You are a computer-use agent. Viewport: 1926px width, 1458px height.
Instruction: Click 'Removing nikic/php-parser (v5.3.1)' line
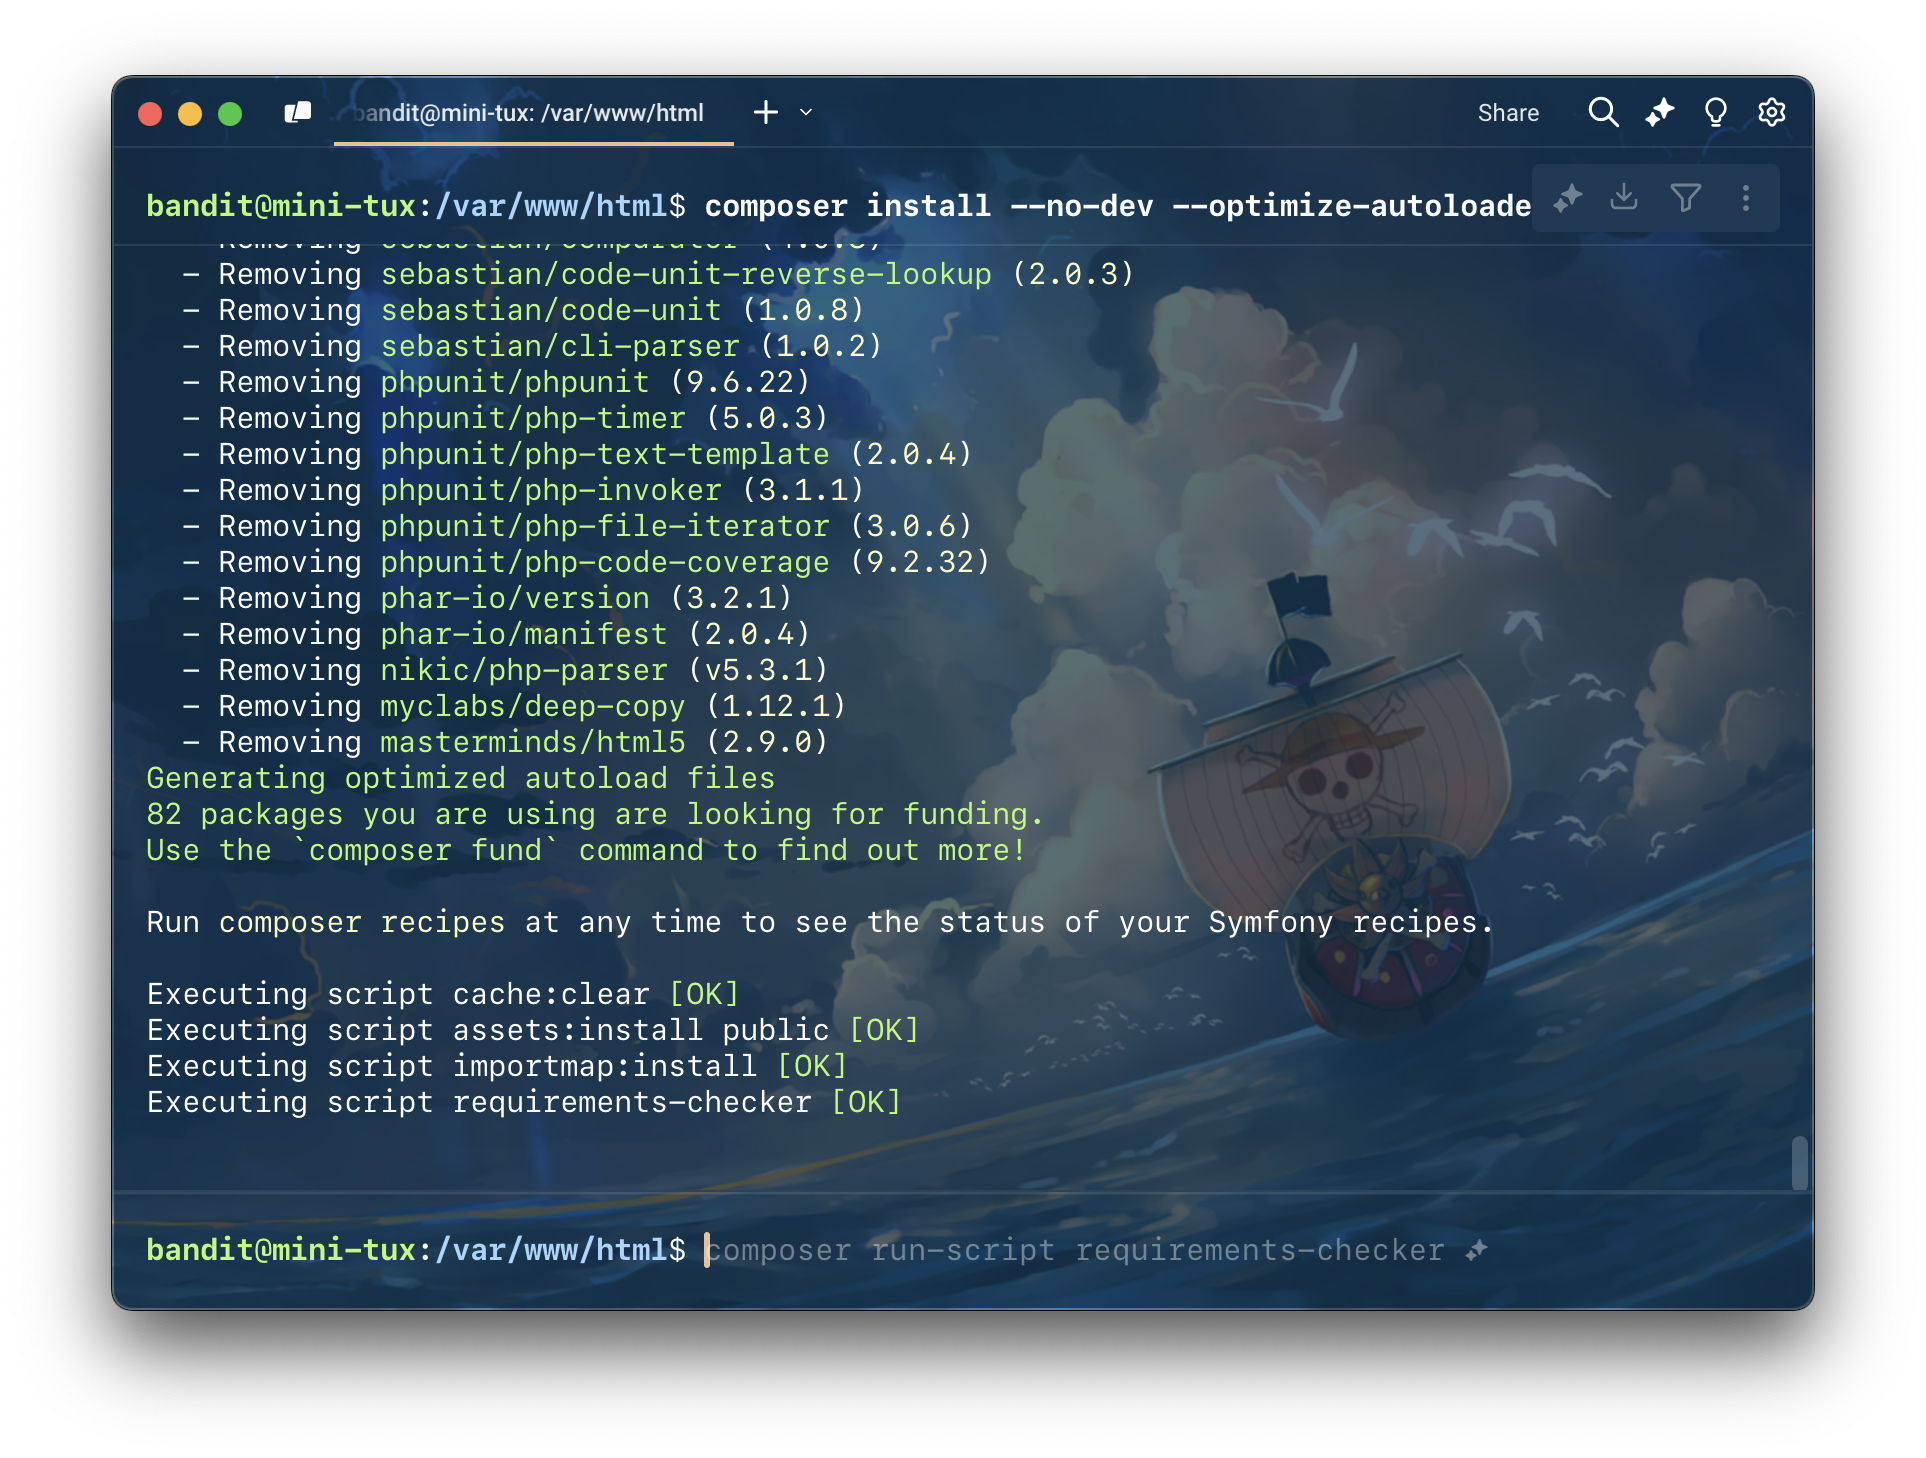[505, 670]
